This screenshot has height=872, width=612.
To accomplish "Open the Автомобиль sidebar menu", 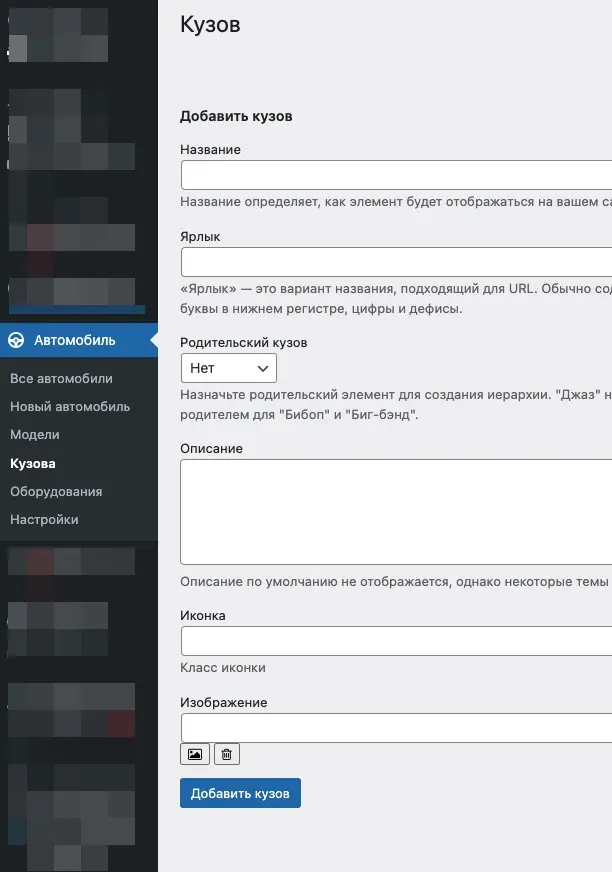I will point(75,340).
